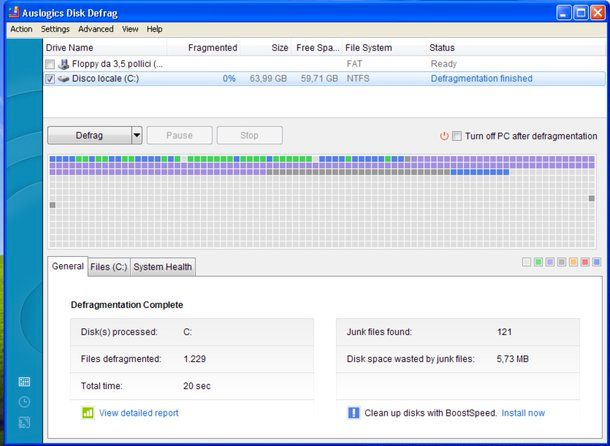Check the Floppy da 3,5 pollici checkbox
This screenshot has width=610, height=446.
point(50,64)
